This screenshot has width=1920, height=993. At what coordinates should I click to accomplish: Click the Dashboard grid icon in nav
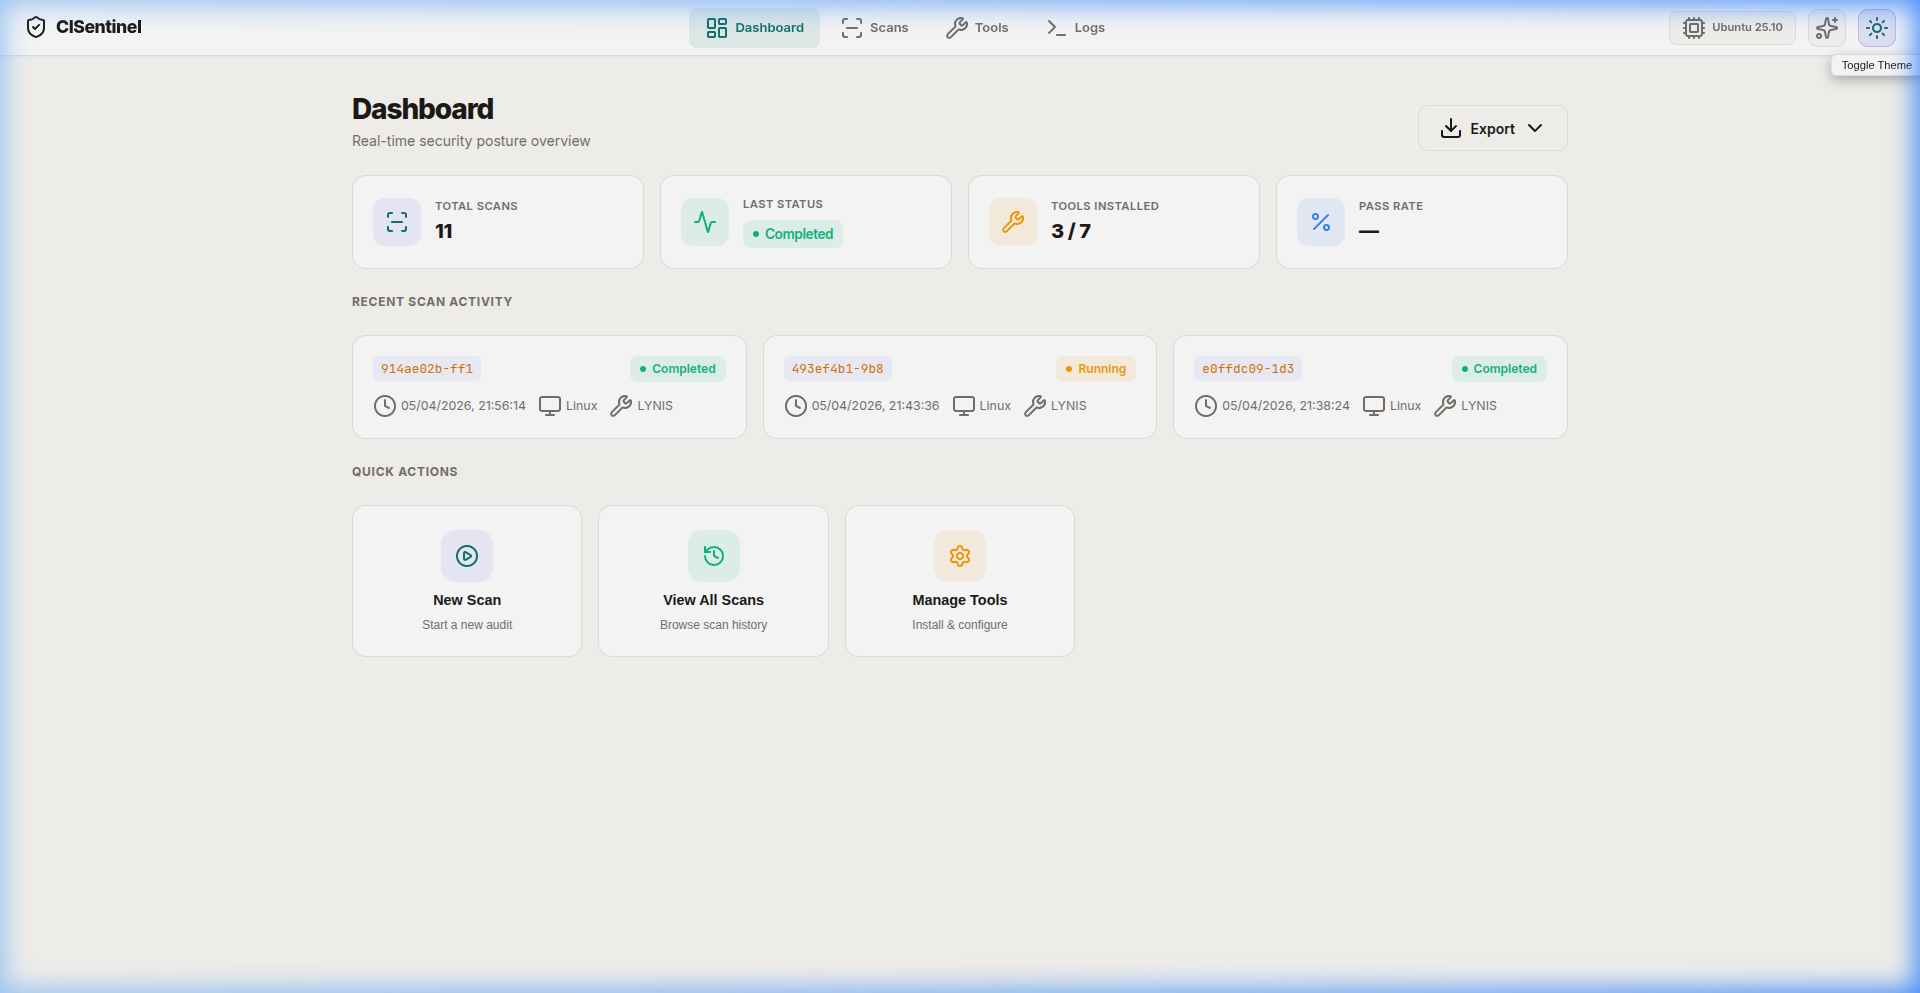[717, 28]
